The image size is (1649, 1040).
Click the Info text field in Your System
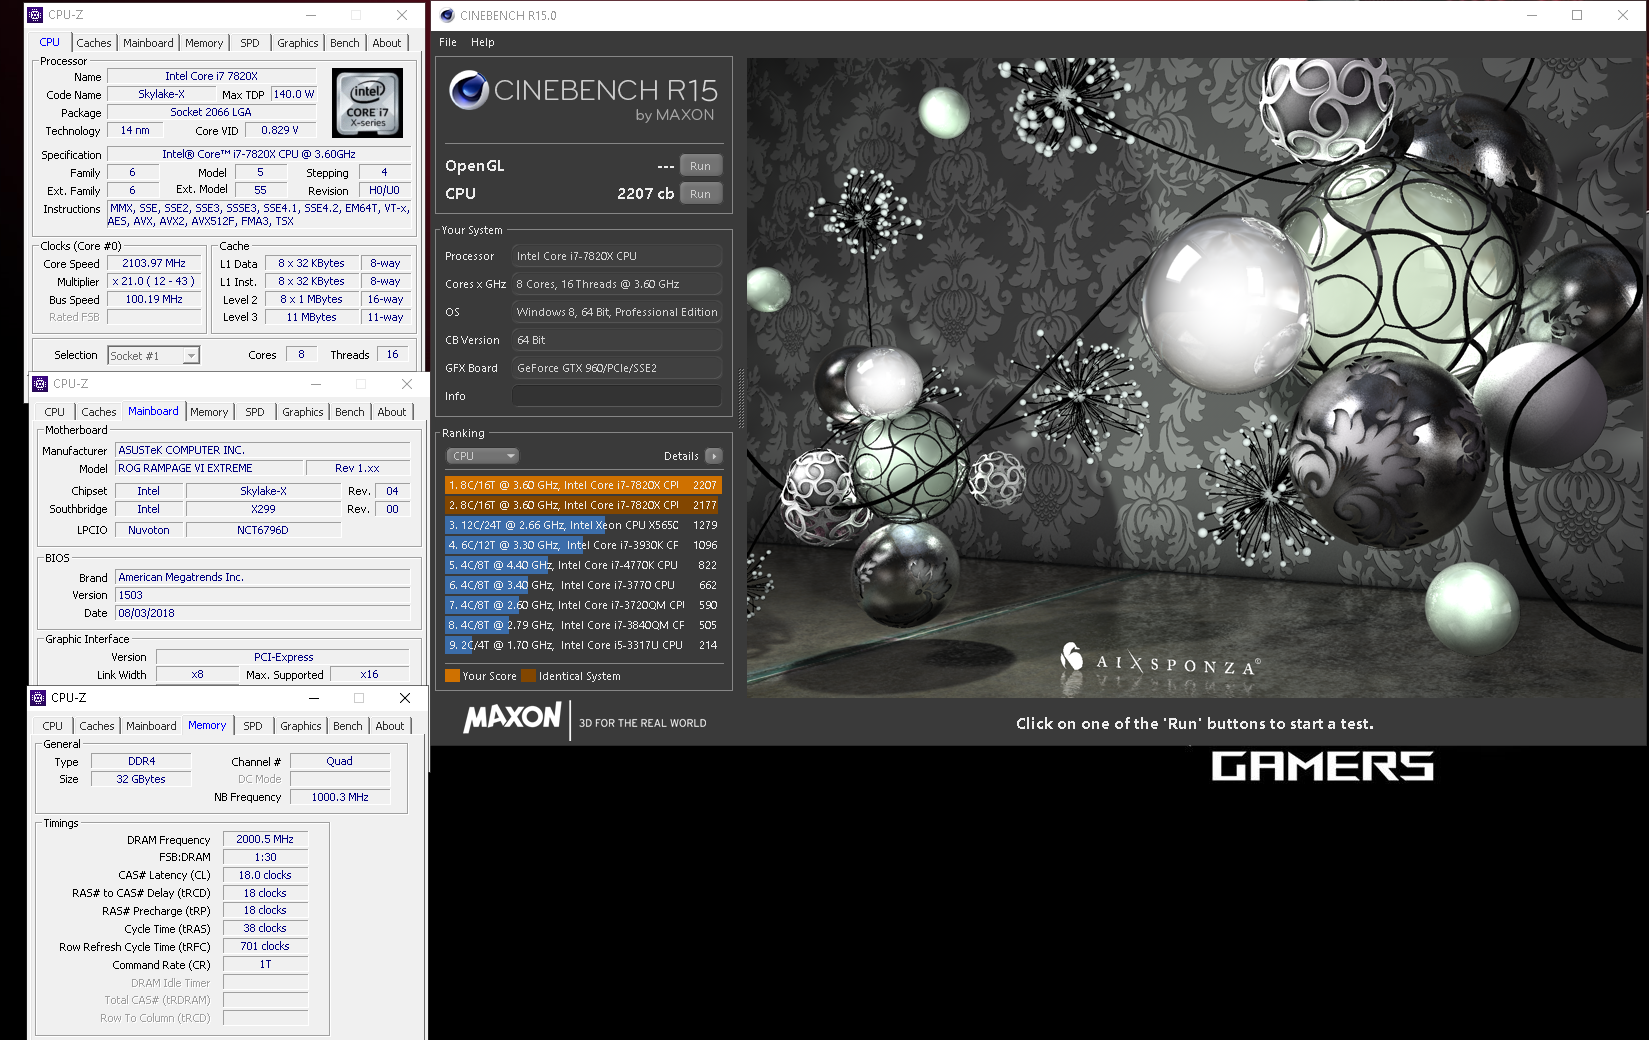coord(617,396)
